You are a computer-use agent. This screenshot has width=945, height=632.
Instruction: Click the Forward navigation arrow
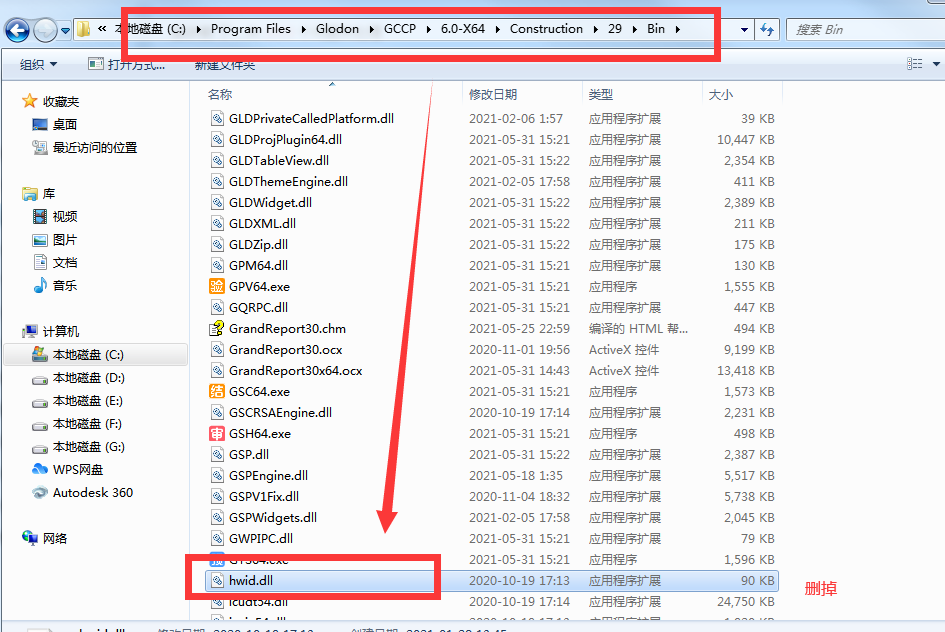[45, 30]
